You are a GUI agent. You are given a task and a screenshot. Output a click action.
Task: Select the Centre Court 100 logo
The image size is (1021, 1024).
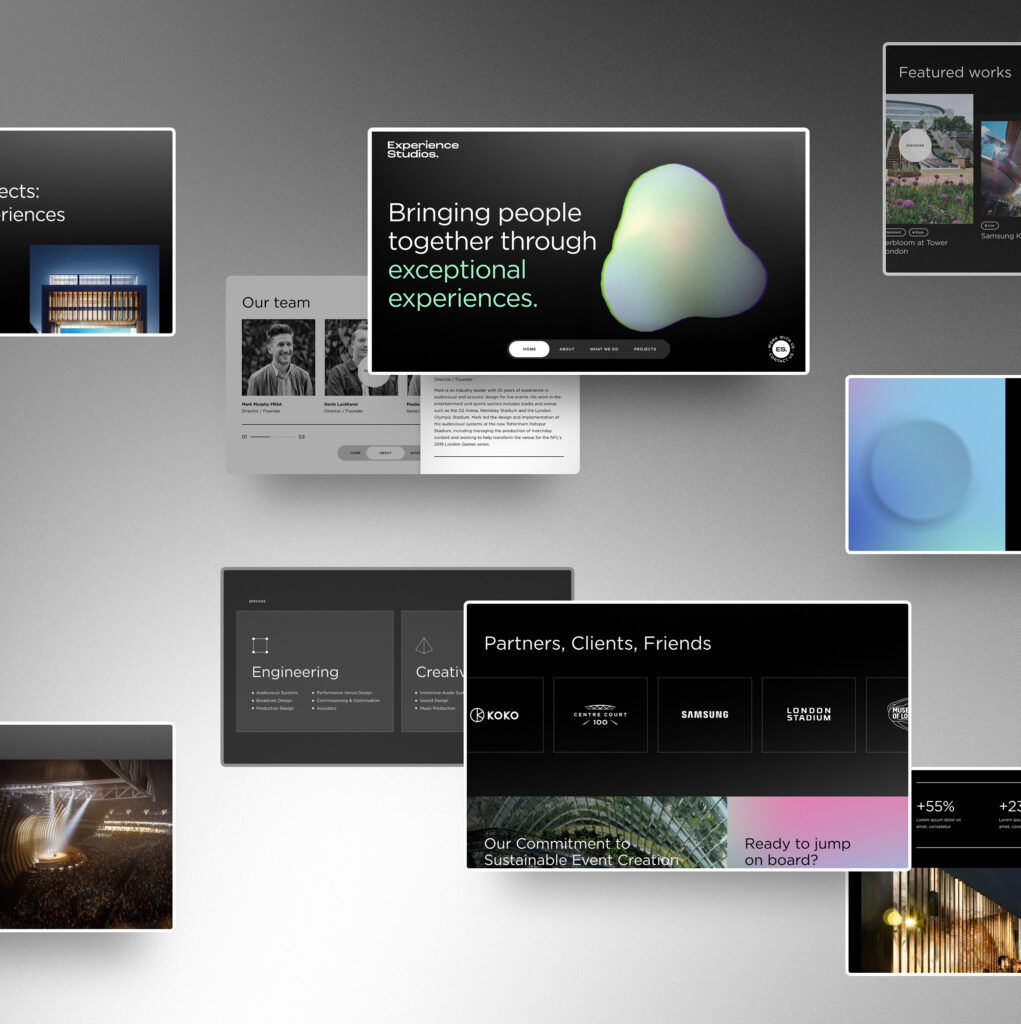click(600, 715)
